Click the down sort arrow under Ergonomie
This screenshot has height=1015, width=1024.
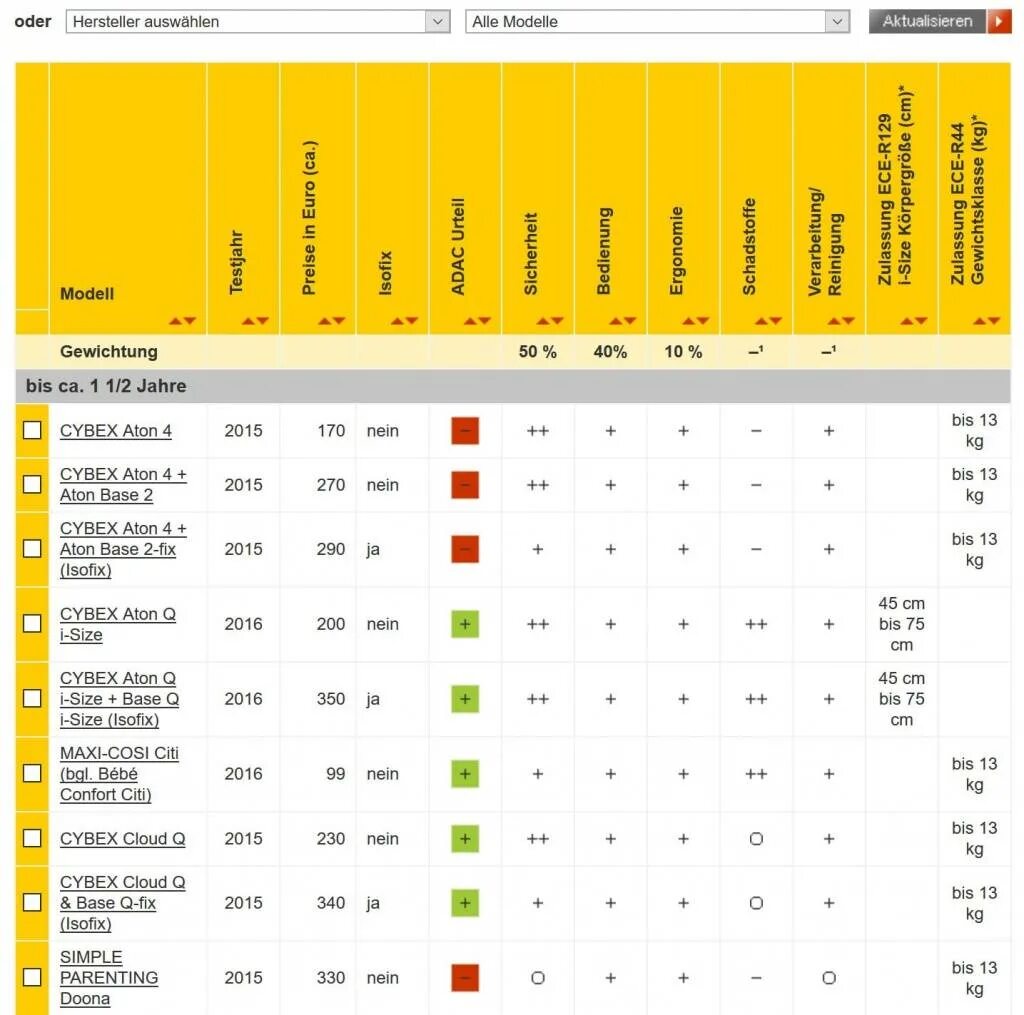pyautogui.click(x=703, y=321)
